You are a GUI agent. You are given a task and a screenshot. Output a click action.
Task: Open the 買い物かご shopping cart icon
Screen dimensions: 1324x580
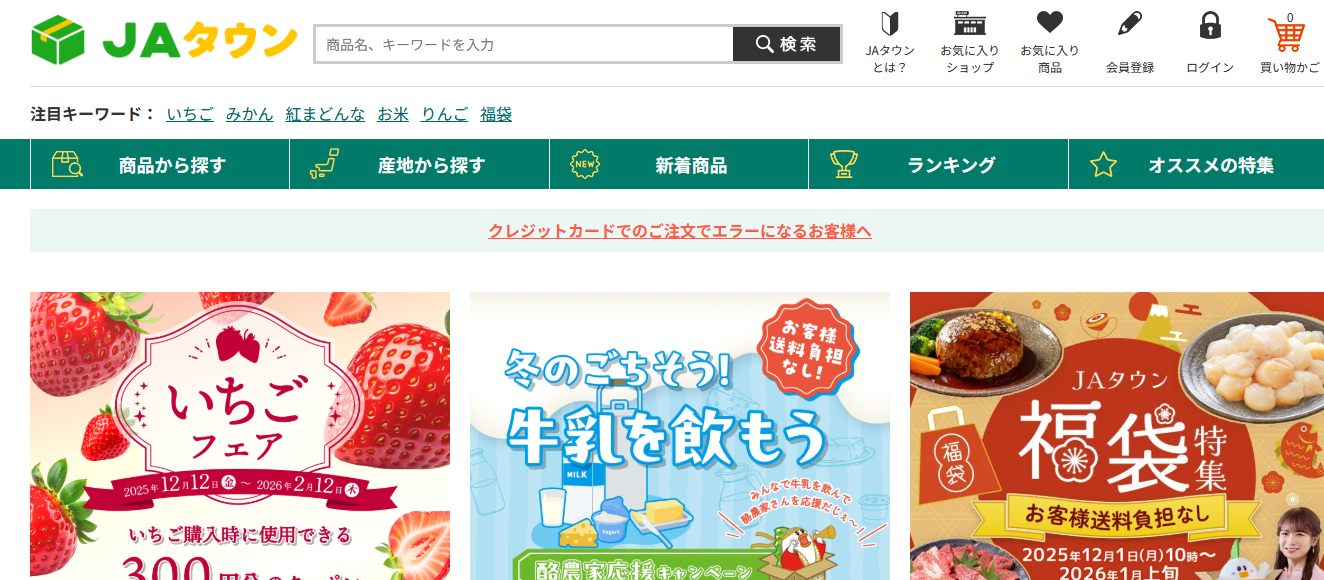1289,43
